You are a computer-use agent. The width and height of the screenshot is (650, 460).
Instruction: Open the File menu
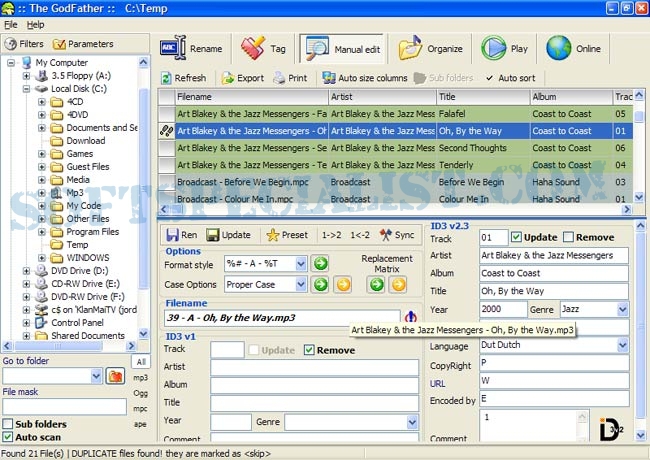(11, 24)
